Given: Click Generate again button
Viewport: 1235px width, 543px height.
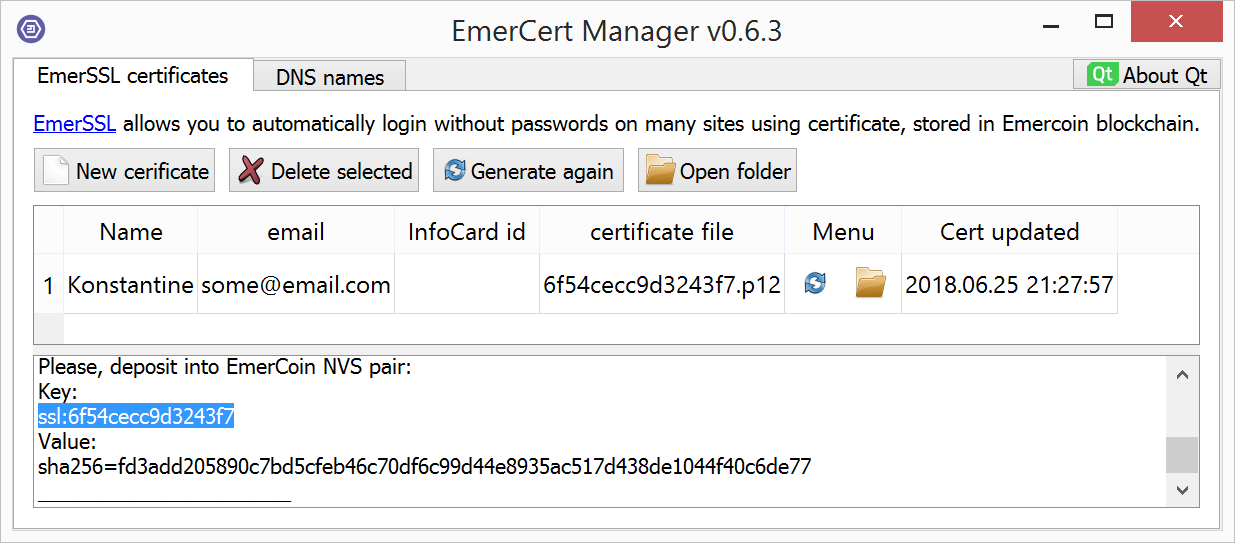Looking at the screenshot, I should (x=529, y=171).
